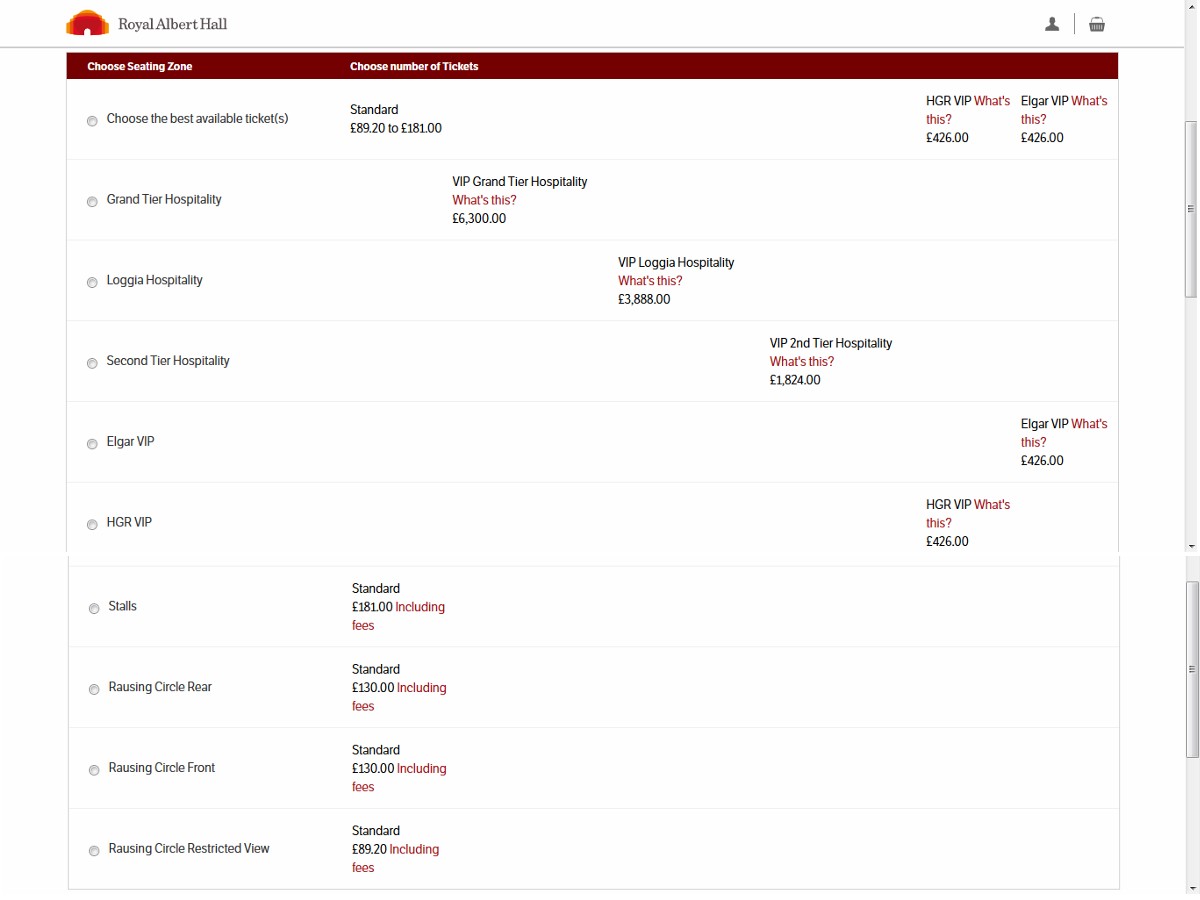Open "Including fees" for Rausing Circle Front
Screen dimensions: 1200x900
(399, 778)
